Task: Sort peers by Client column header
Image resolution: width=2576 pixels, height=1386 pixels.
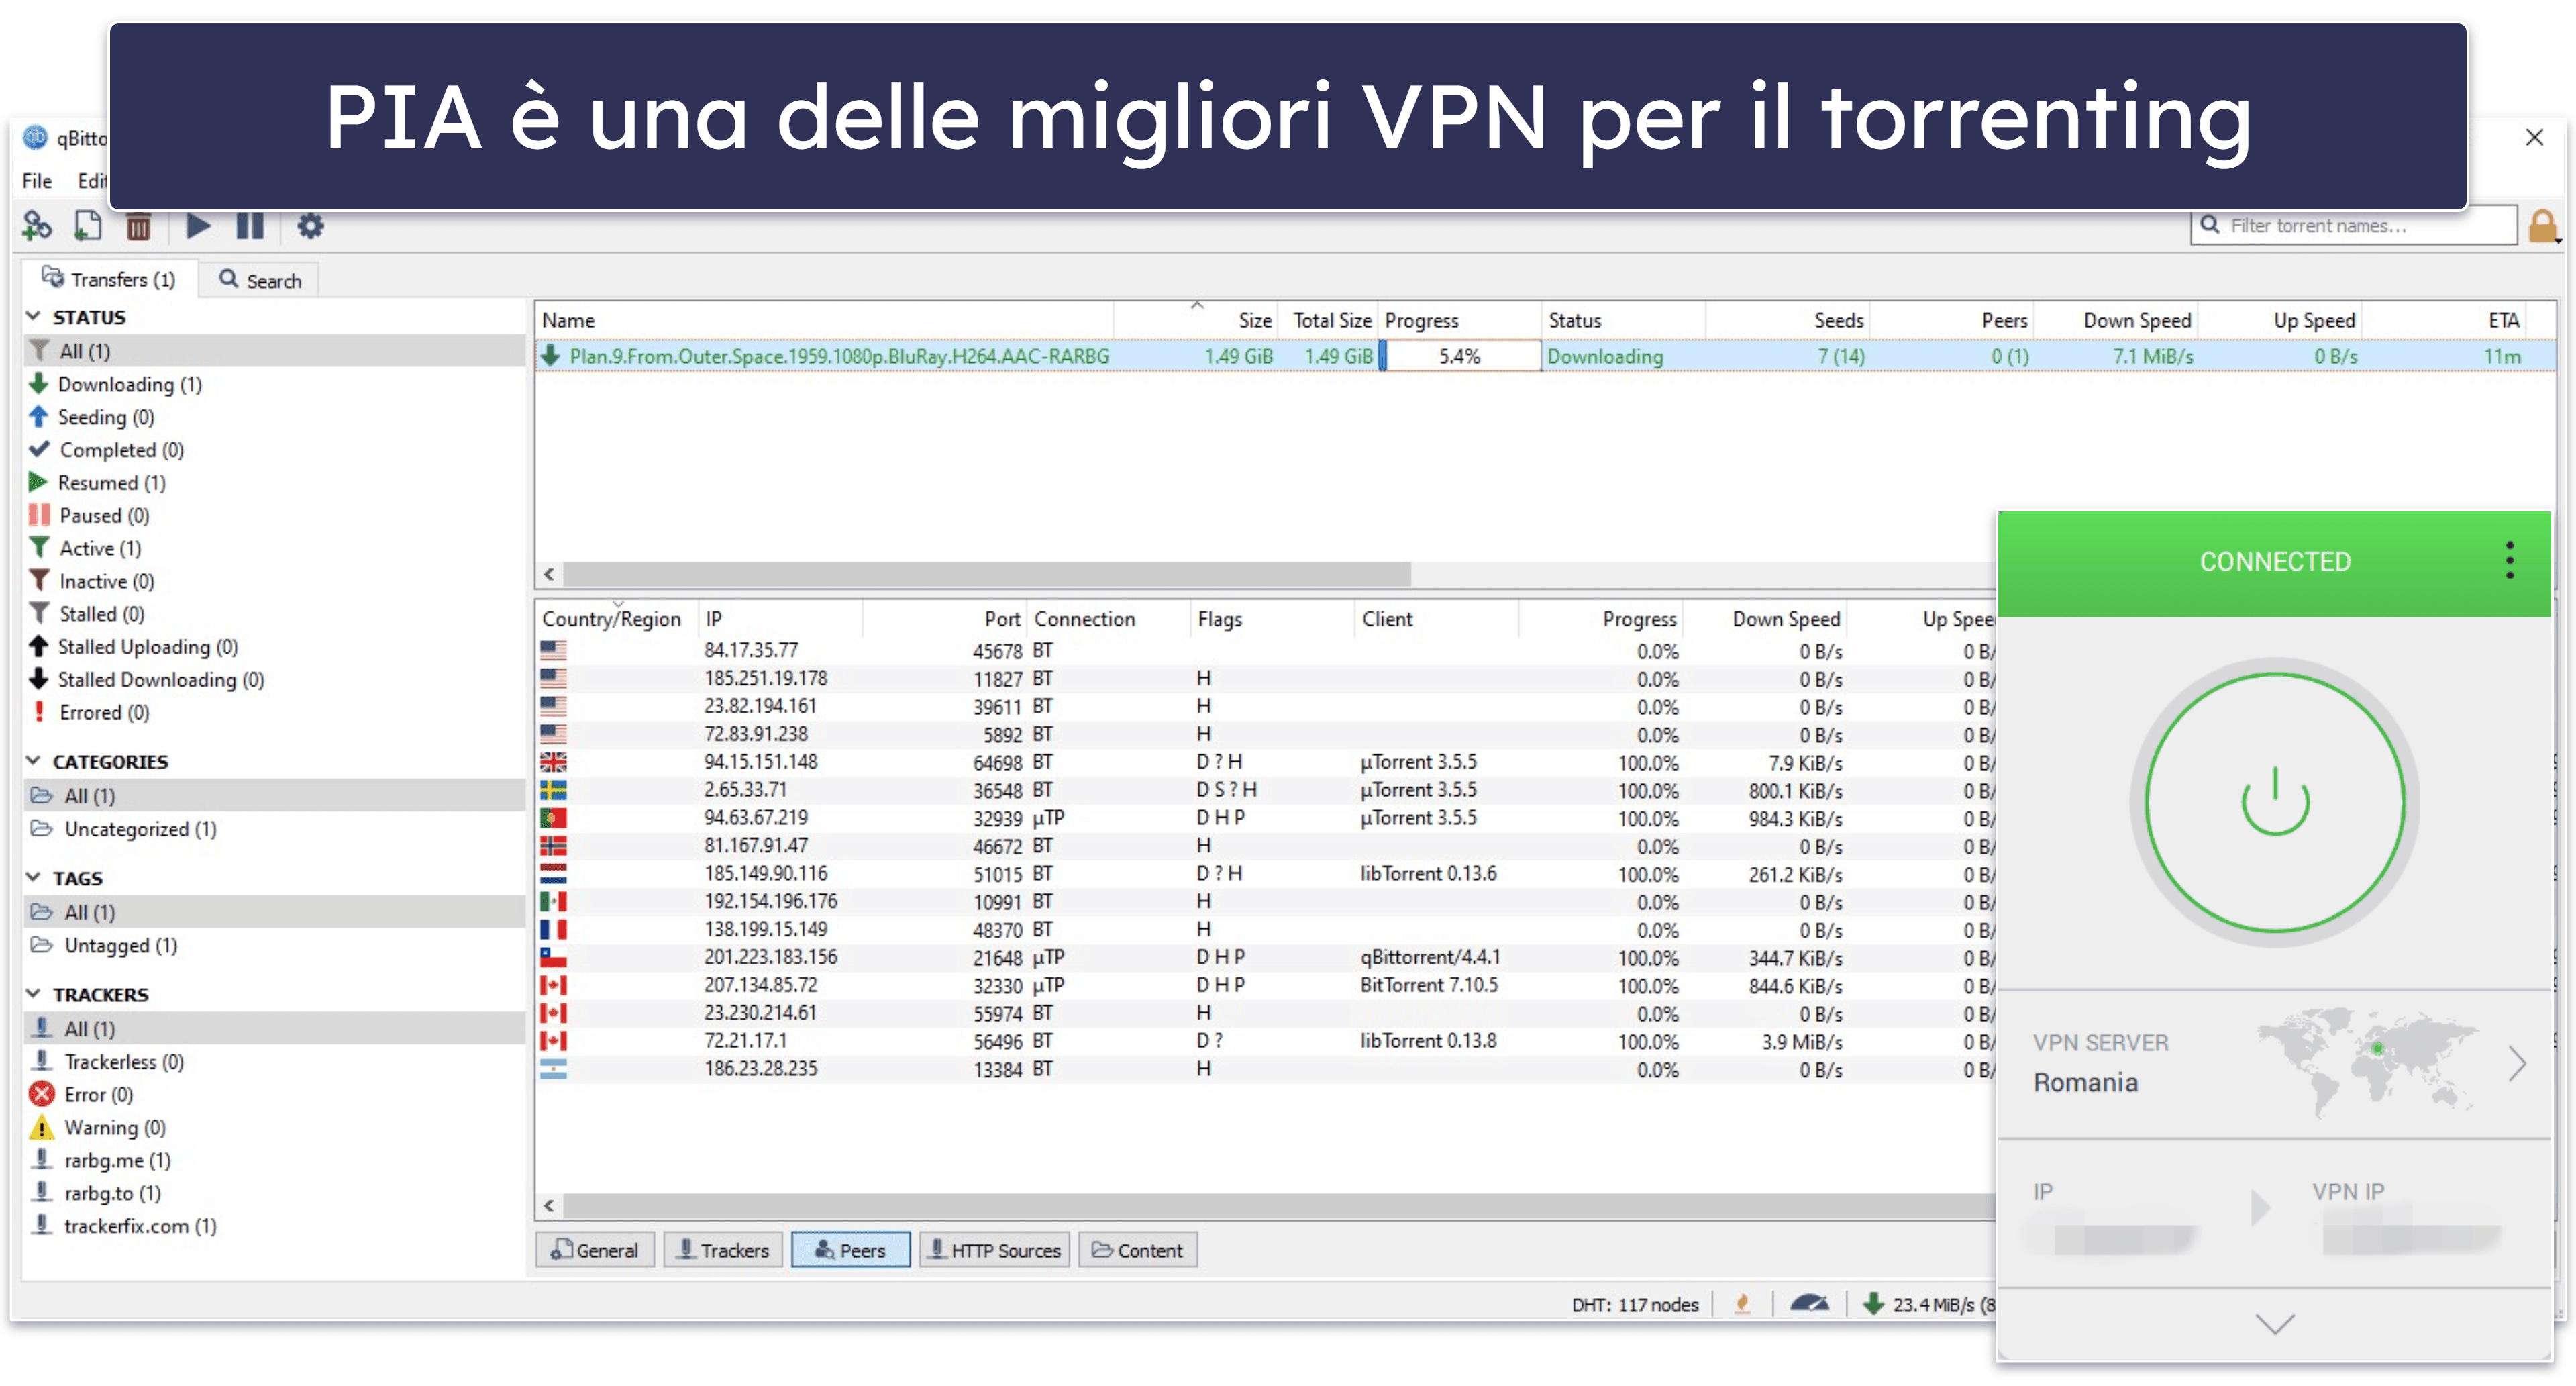Action: (1436, 619)
